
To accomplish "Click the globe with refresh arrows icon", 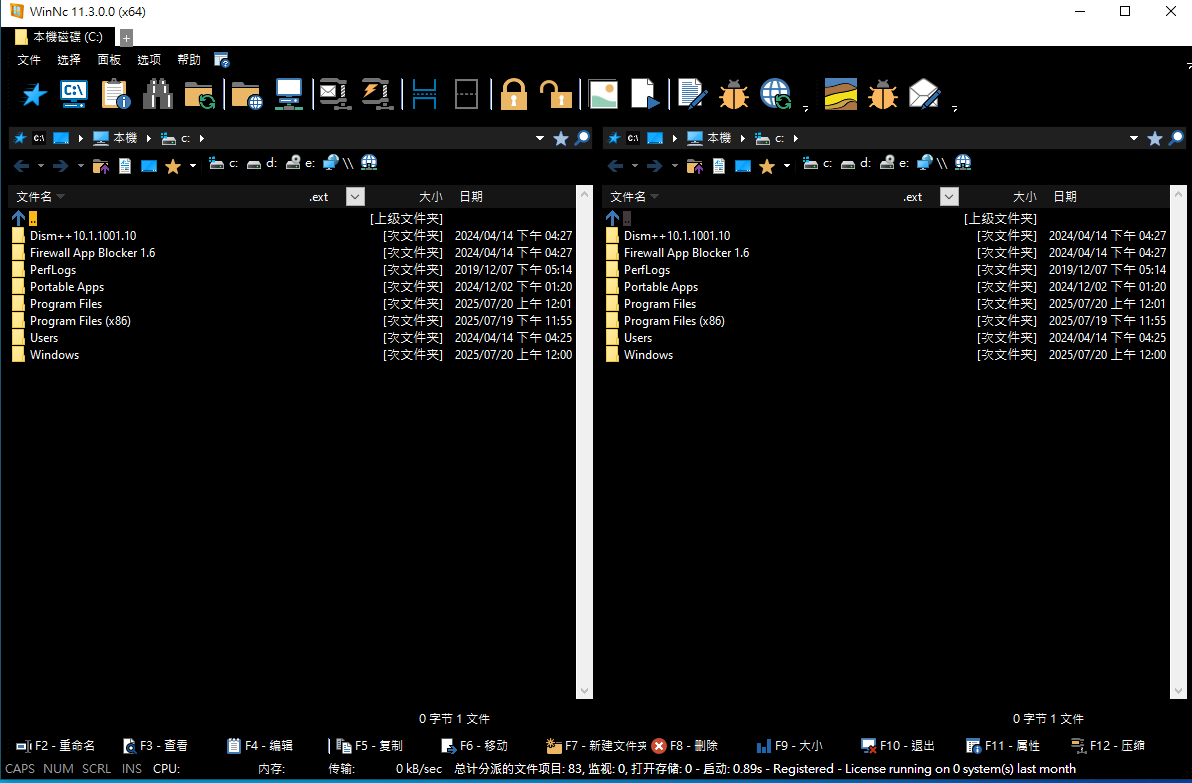I will [775, 94].
